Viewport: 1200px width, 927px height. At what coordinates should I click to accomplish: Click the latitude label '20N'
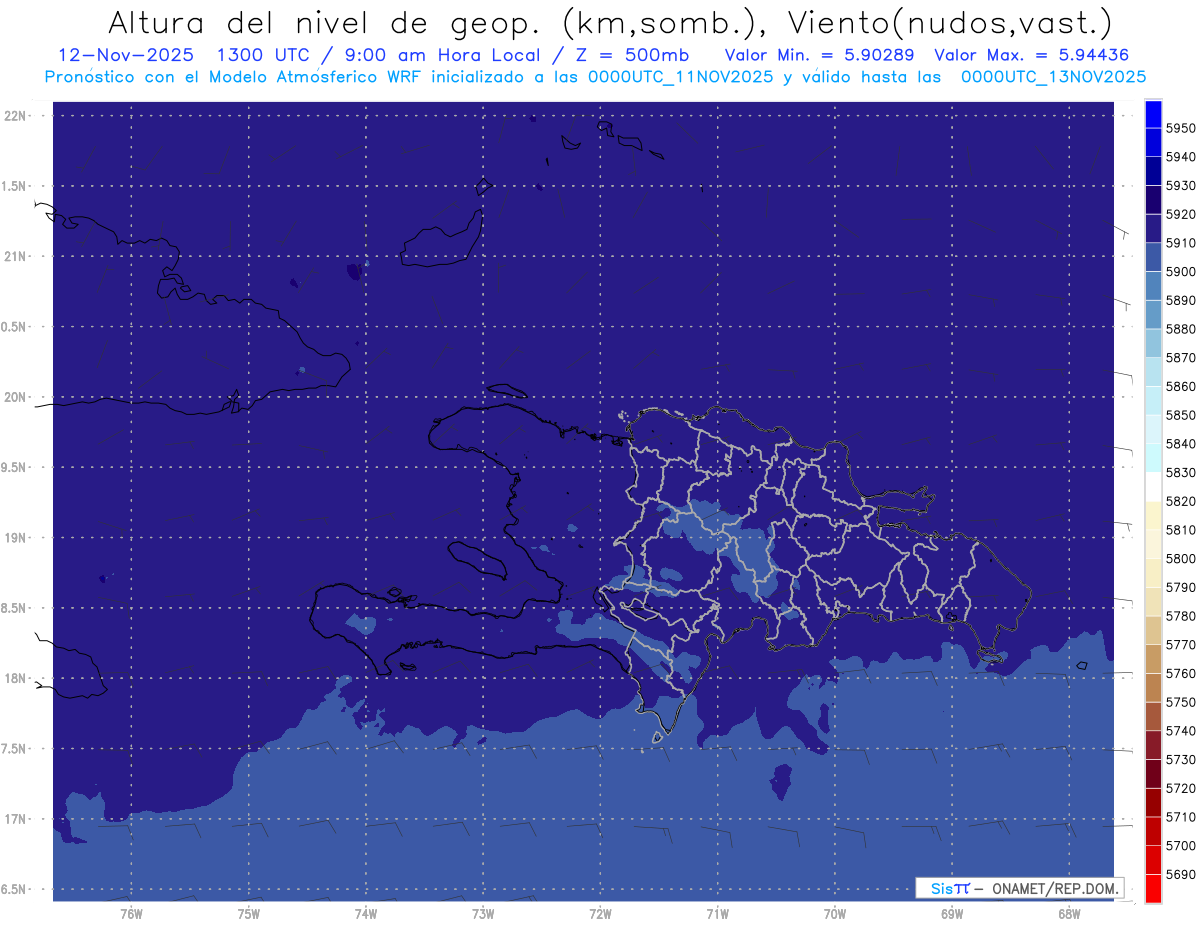point(15,397)
